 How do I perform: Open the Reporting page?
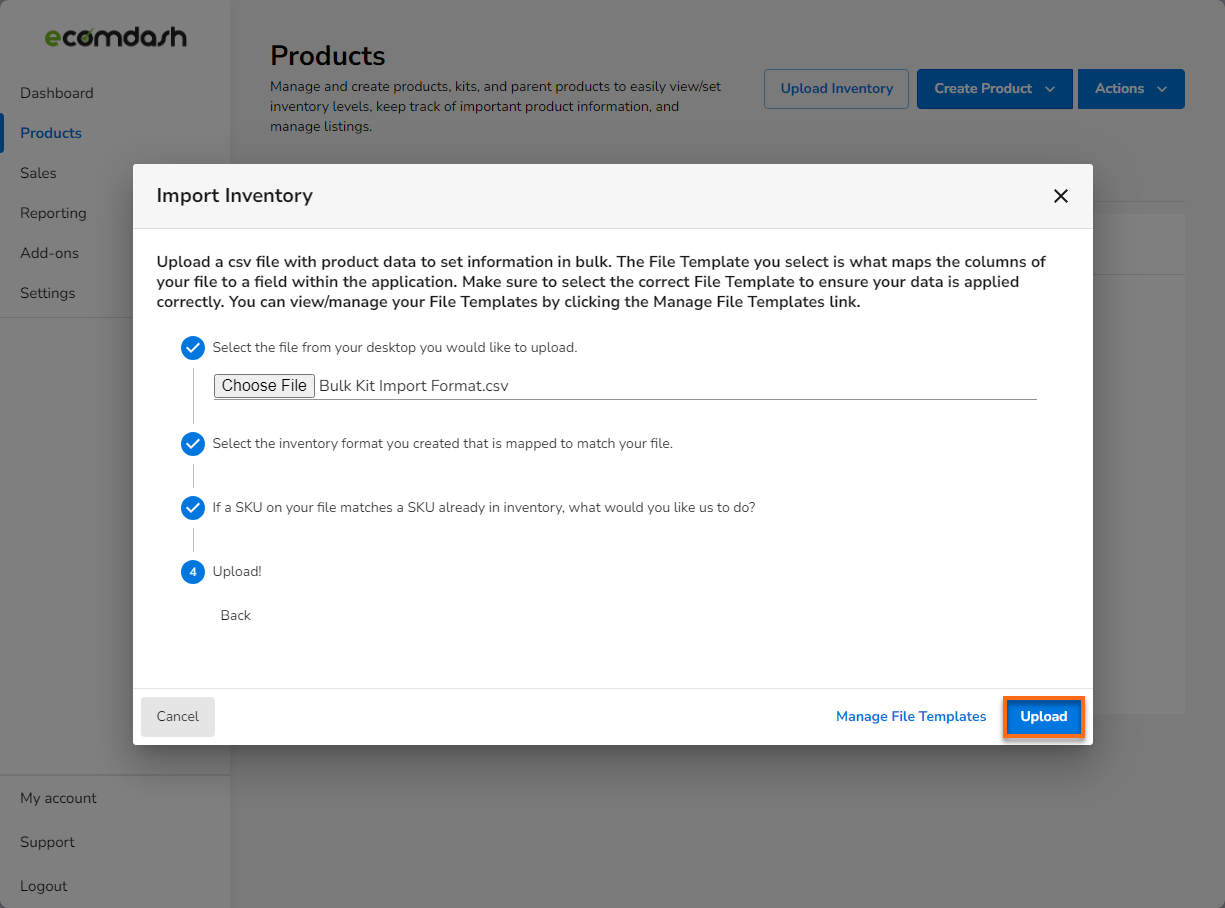click(x=53, y=213)
